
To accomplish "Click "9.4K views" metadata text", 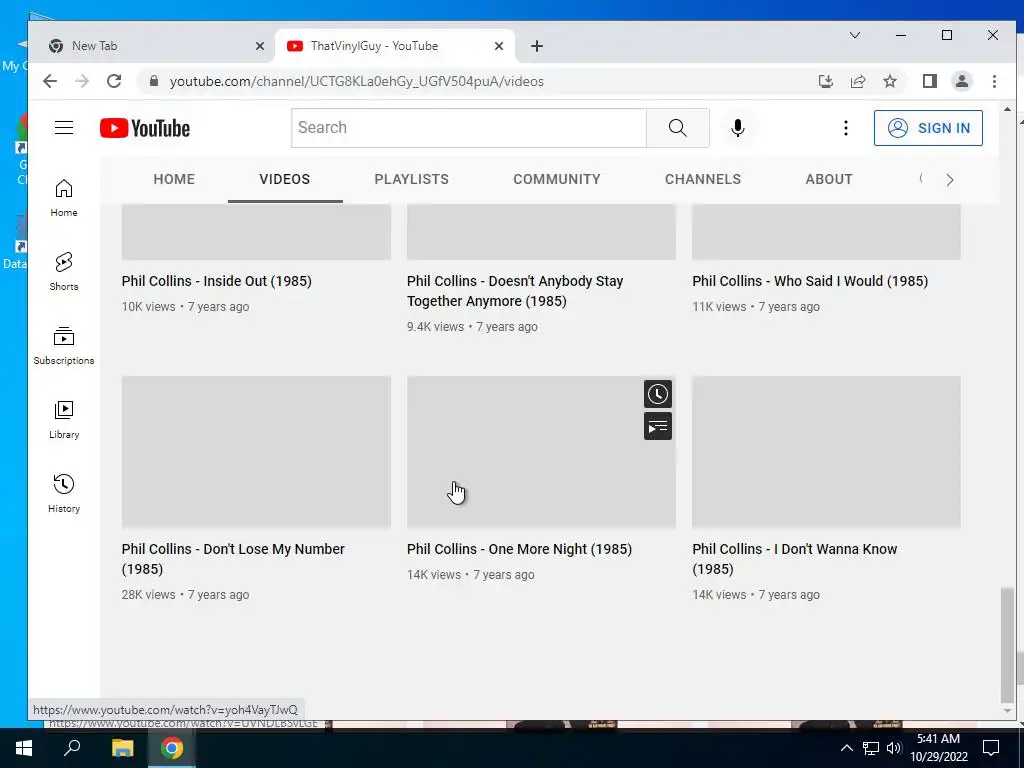I will (x=435, y=327).
